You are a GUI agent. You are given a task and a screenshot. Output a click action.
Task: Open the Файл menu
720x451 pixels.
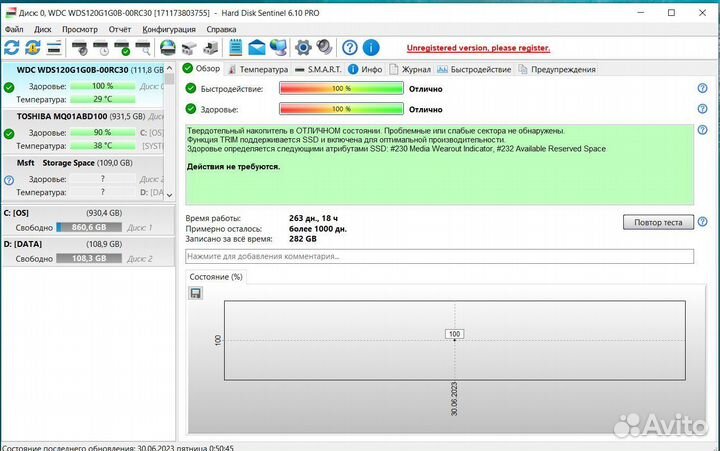(x=14, y=29)
